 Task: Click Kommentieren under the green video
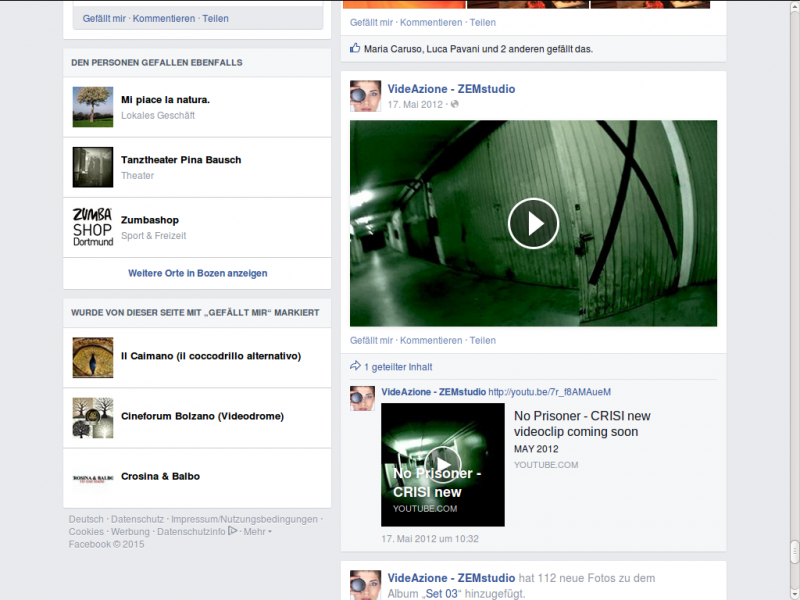click(x=431, y=340)
